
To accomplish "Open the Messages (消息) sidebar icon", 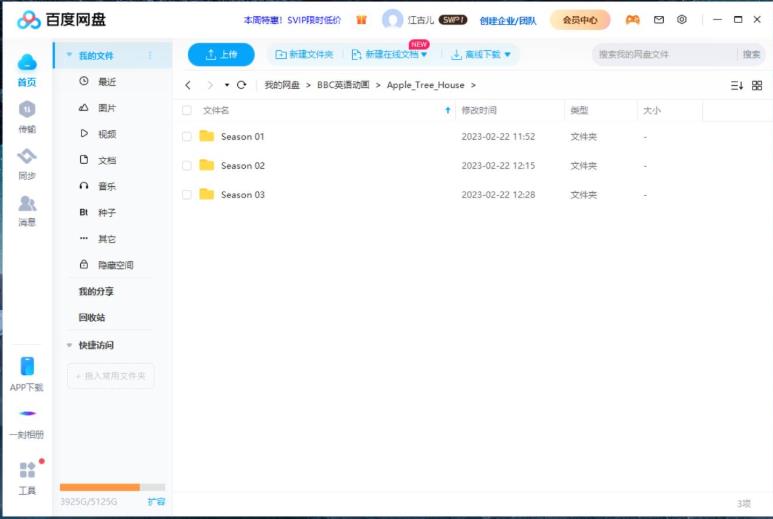I will (27, 203).
